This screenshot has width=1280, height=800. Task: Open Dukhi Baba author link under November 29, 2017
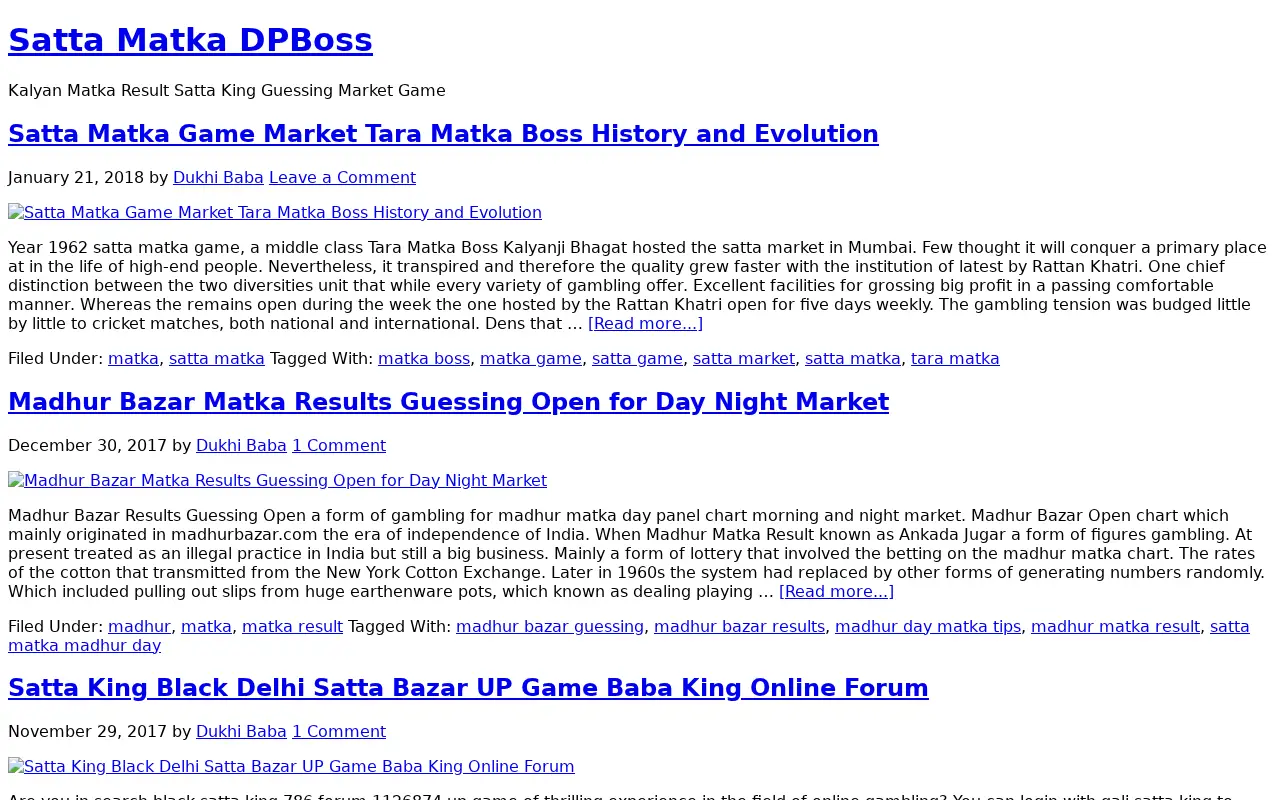[241, 731]
